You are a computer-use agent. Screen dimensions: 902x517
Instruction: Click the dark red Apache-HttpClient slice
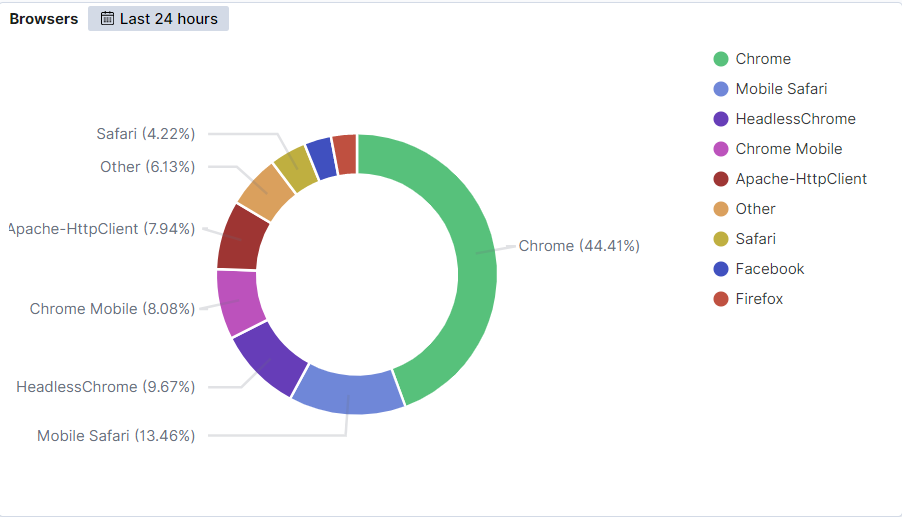[x=241, y=237]
